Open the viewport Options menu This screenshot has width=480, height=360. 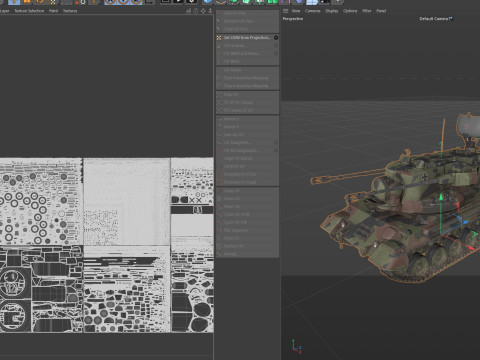point(350,11)
